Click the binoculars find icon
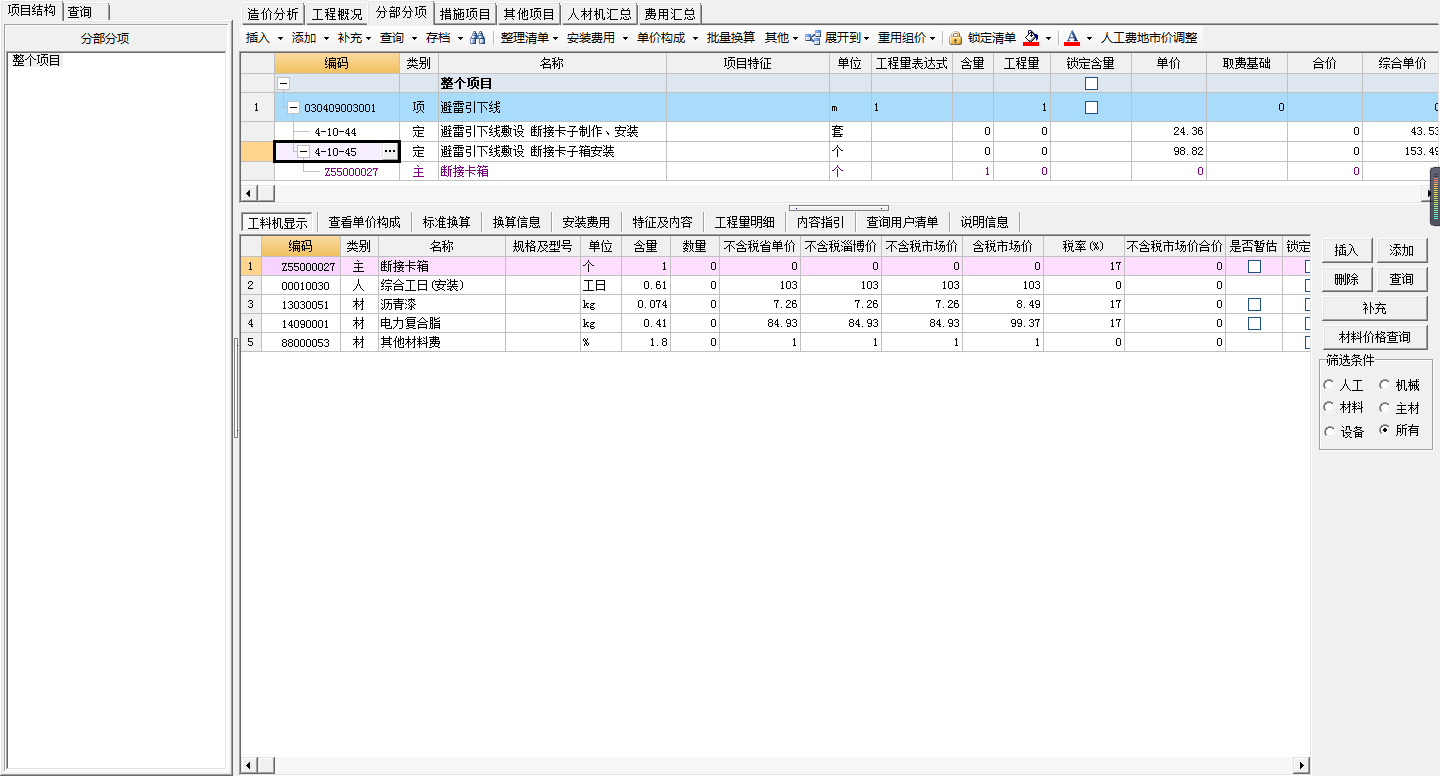The image size is (1440, 776). [x=478, y=38]
